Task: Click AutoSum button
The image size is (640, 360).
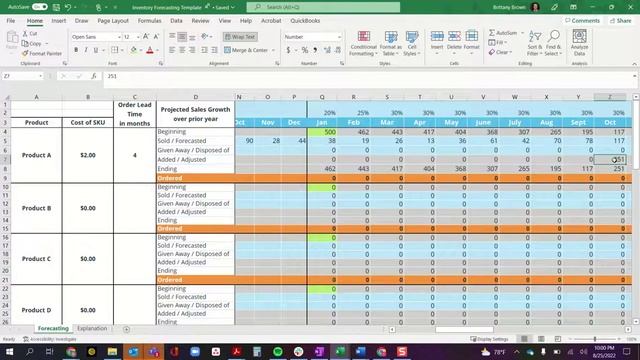Action: 503,33
